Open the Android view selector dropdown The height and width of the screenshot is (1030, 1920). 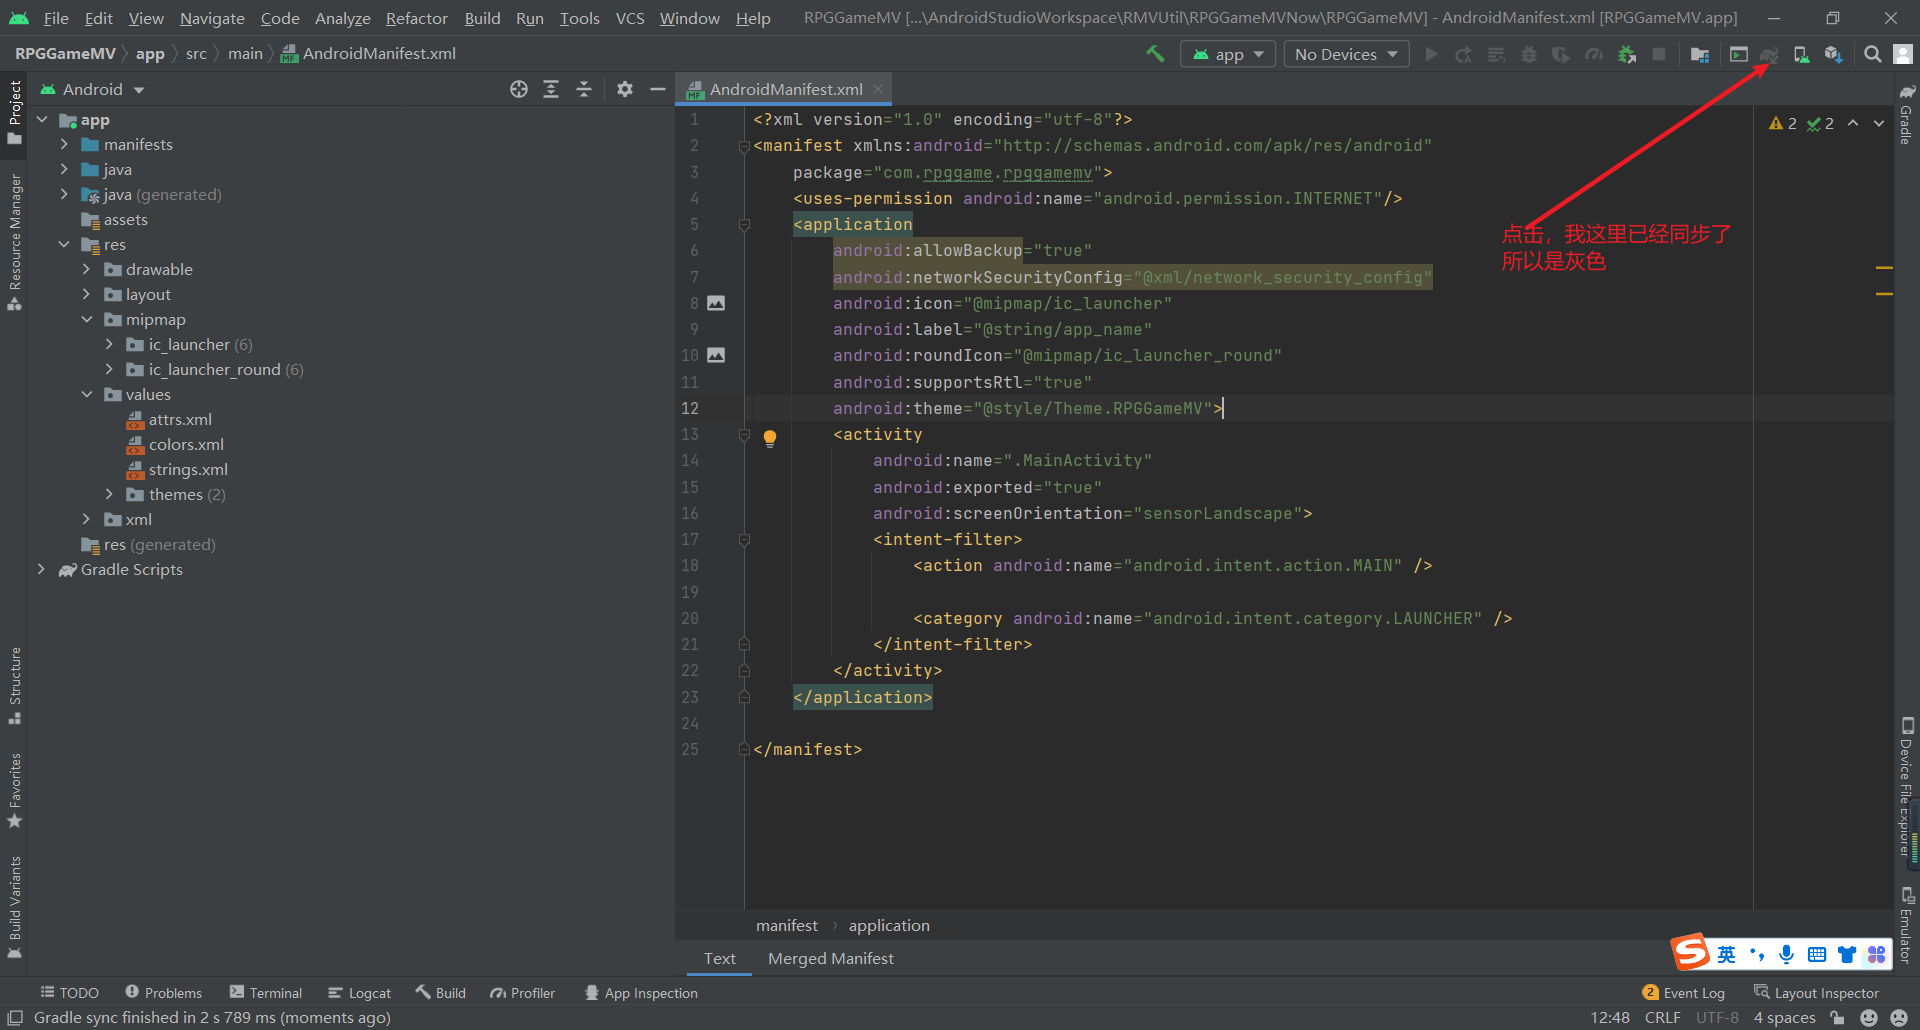[92, 89]
